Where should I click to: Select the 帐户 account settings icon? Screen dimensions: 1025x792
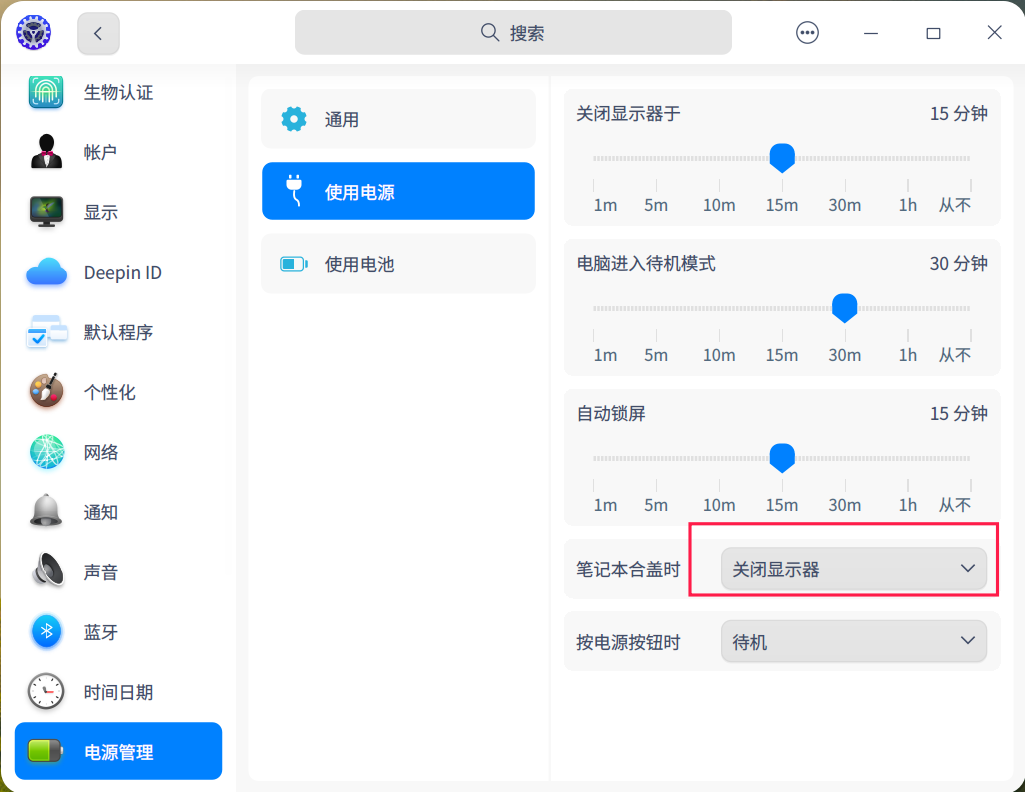pos(45,152)
